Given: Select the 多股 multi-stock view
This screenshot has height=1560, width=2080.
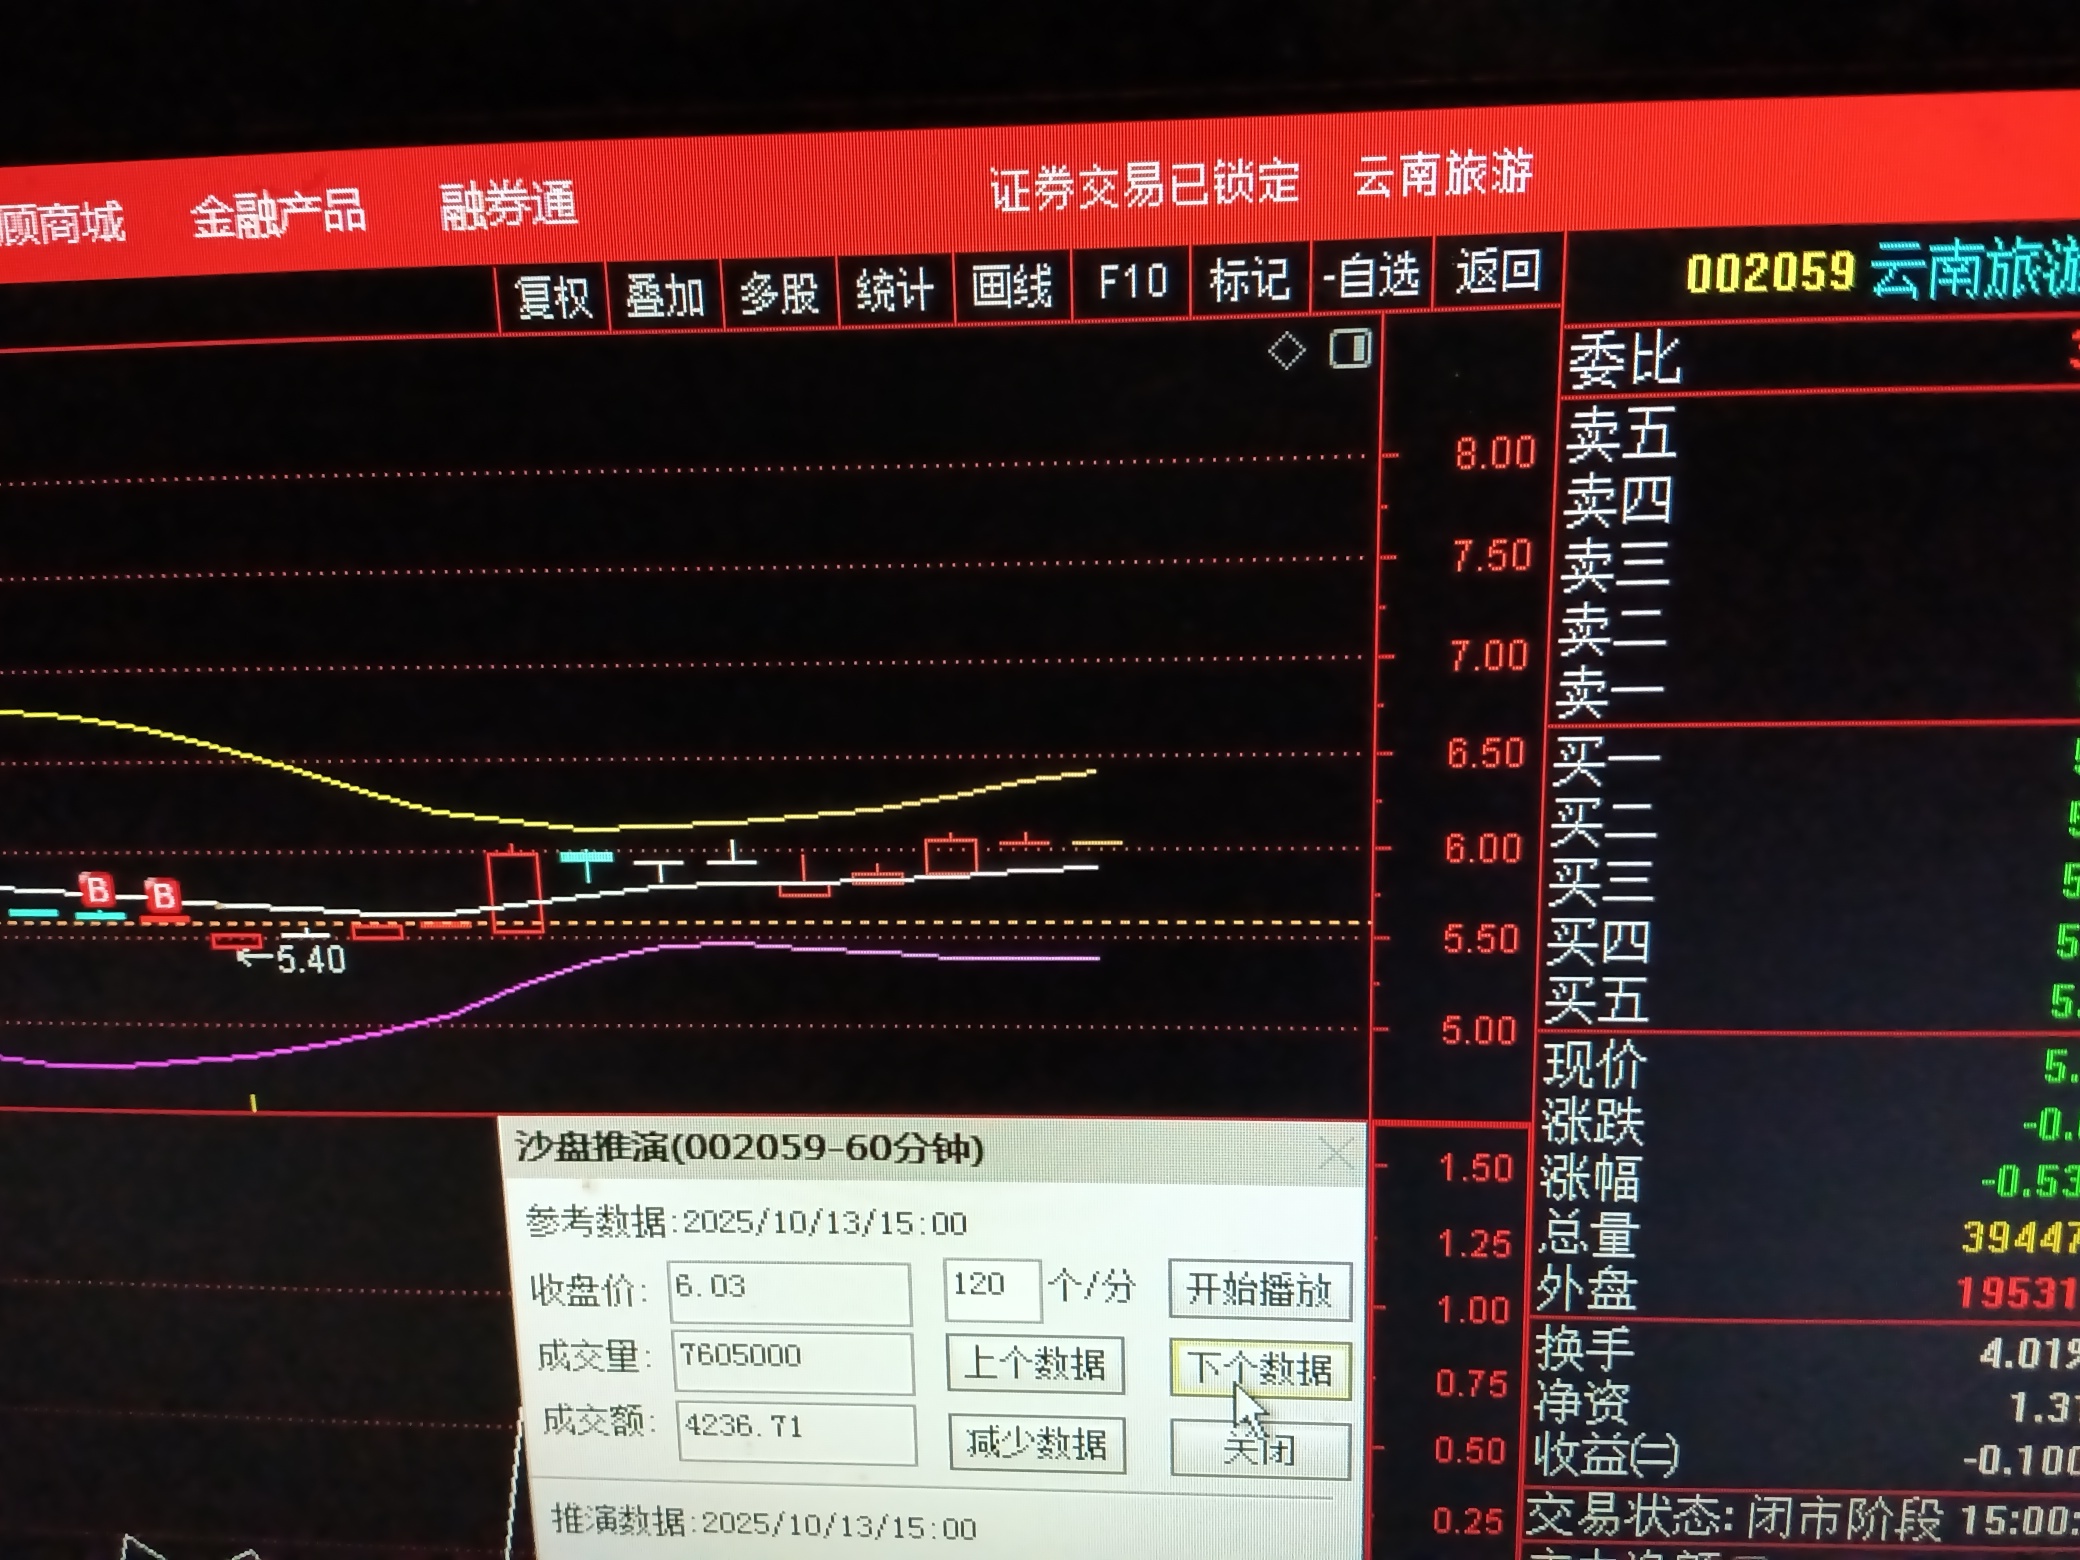Looking at the screenshot, I should click(x=779, y=293).
